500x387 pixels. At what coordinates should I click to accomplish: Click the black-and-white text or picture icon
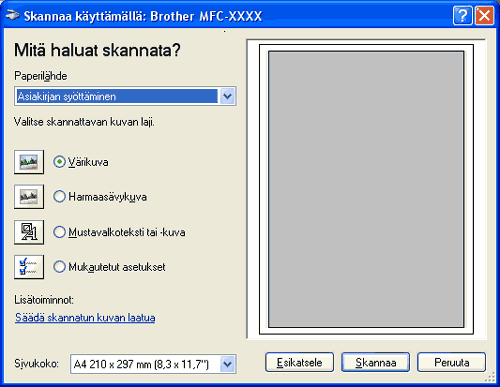tap(29, 232)
